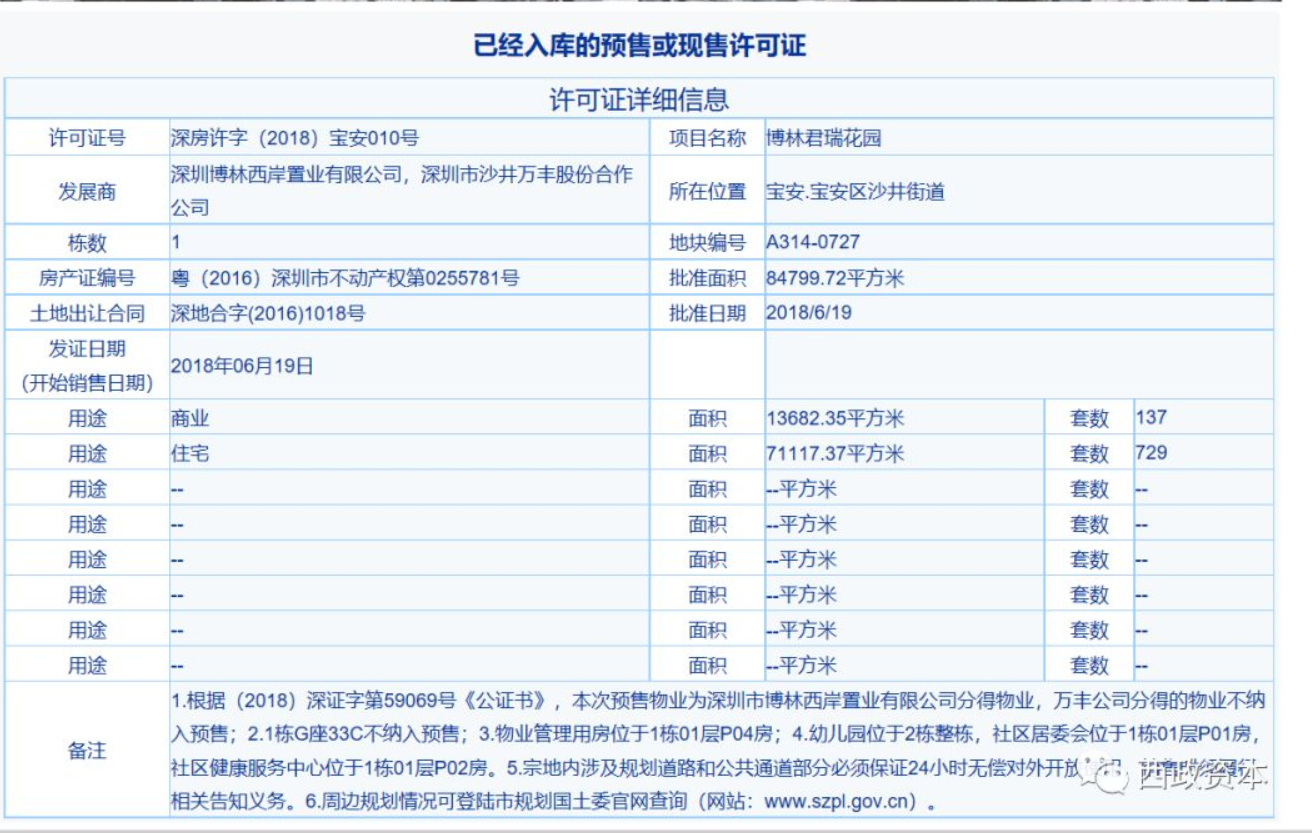Click the 许可证号 label cell
Screen dimensions: 1312x833
(x=87, y=138)
